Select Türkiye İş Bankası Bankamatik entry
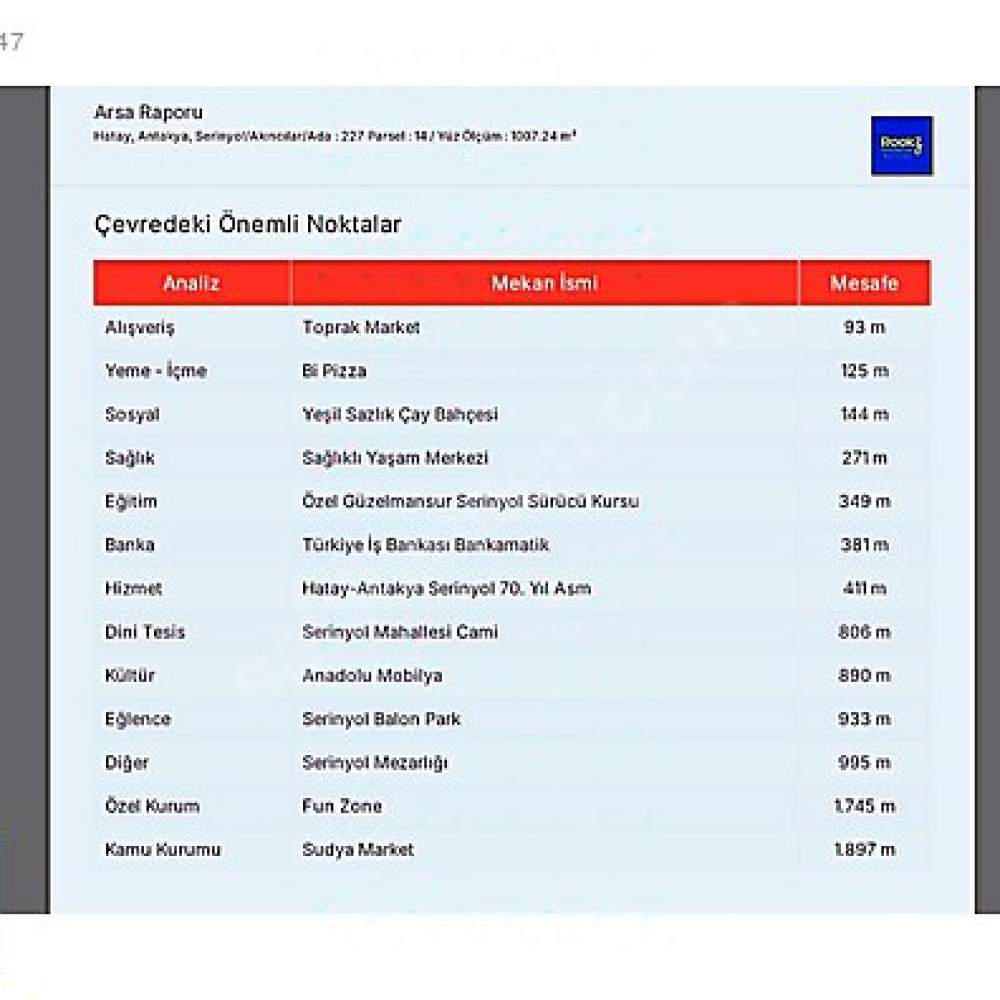The height and width of the screenshot is (1000, 1000). point(425,545)
